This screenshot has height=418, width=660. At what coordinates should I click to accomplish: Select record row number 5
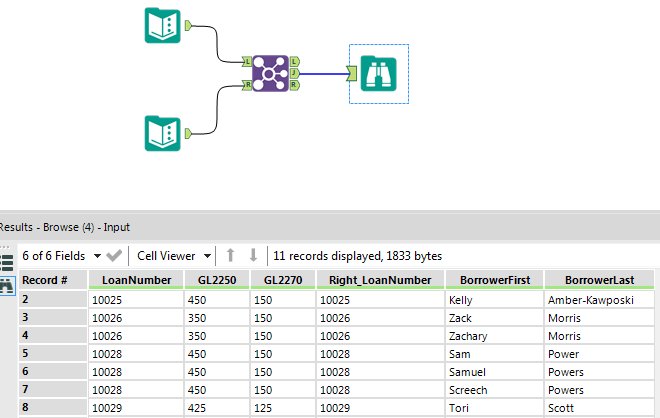click(x=53, y=353)
